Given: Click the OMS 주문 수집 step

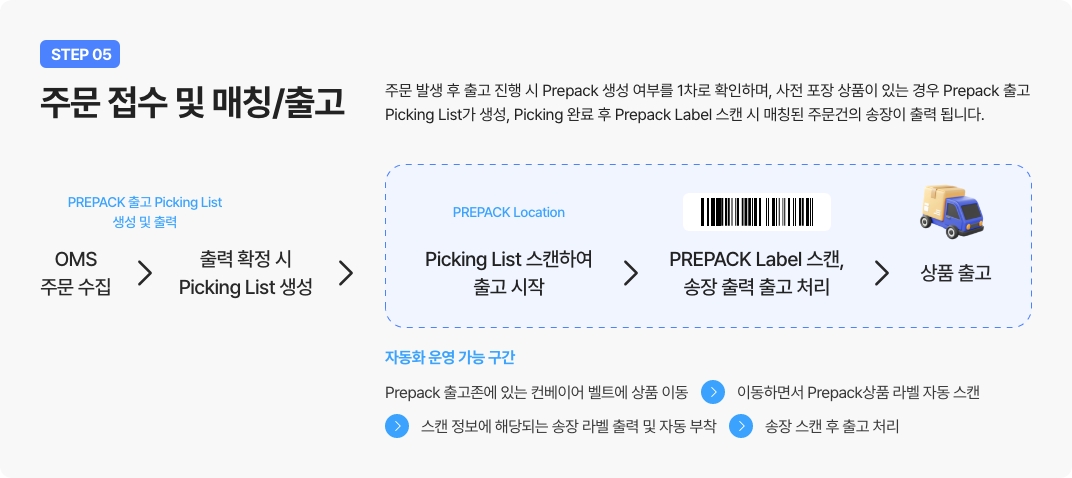Looking at the screenshot, I should [76, 274].
